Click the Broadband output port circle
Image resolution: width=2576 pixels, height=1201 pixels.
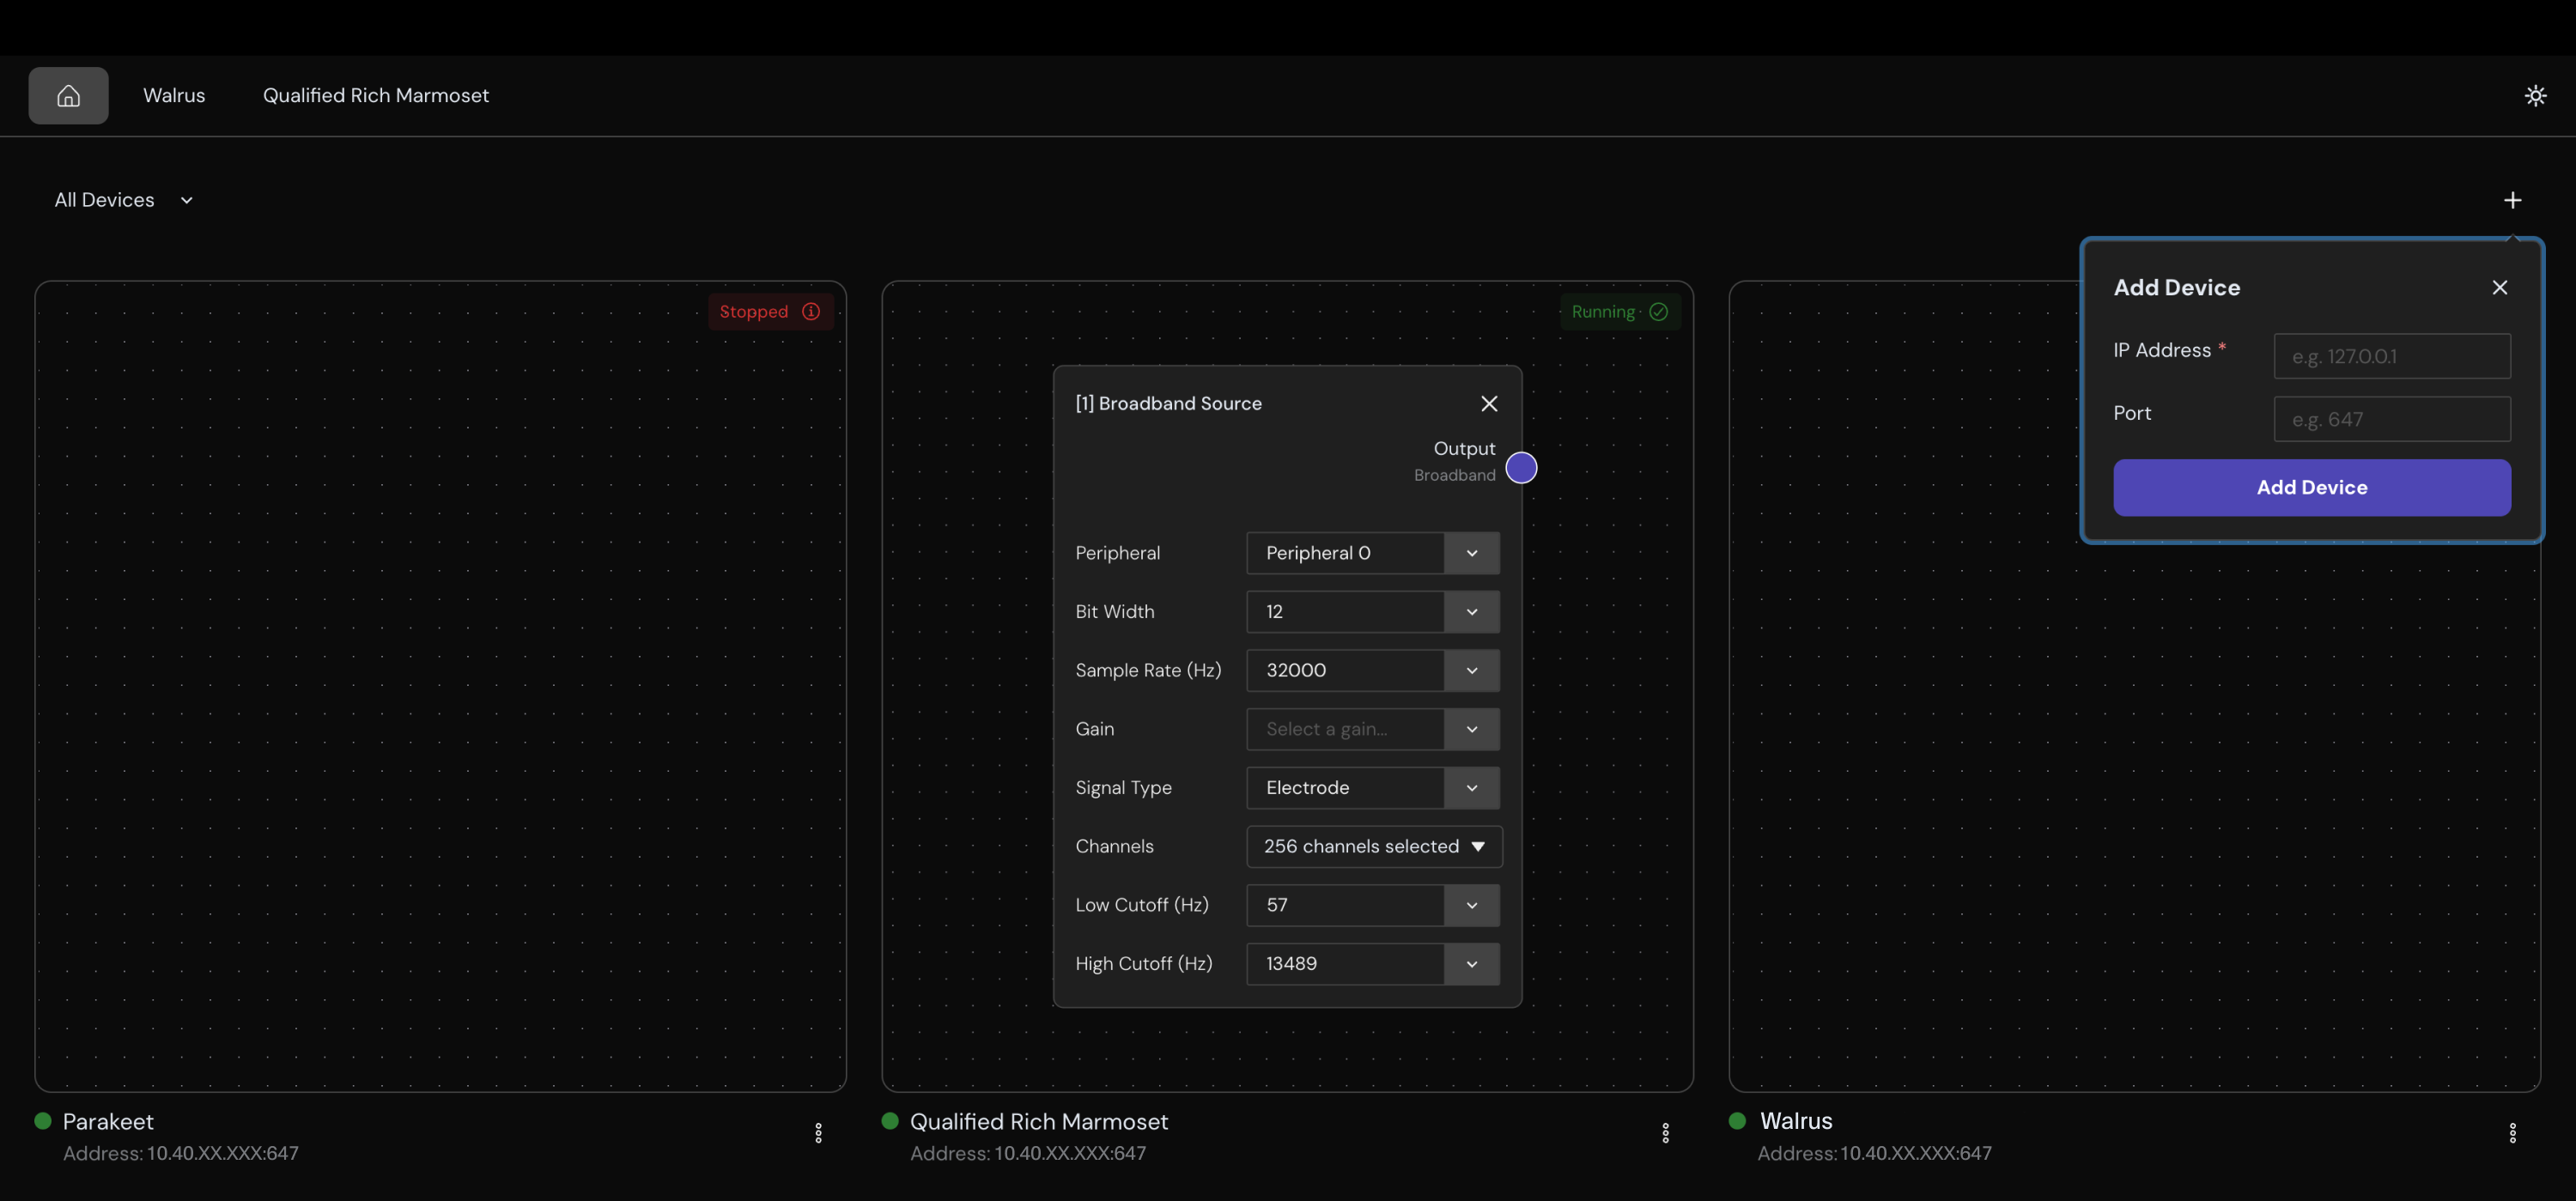[1521, 467]
